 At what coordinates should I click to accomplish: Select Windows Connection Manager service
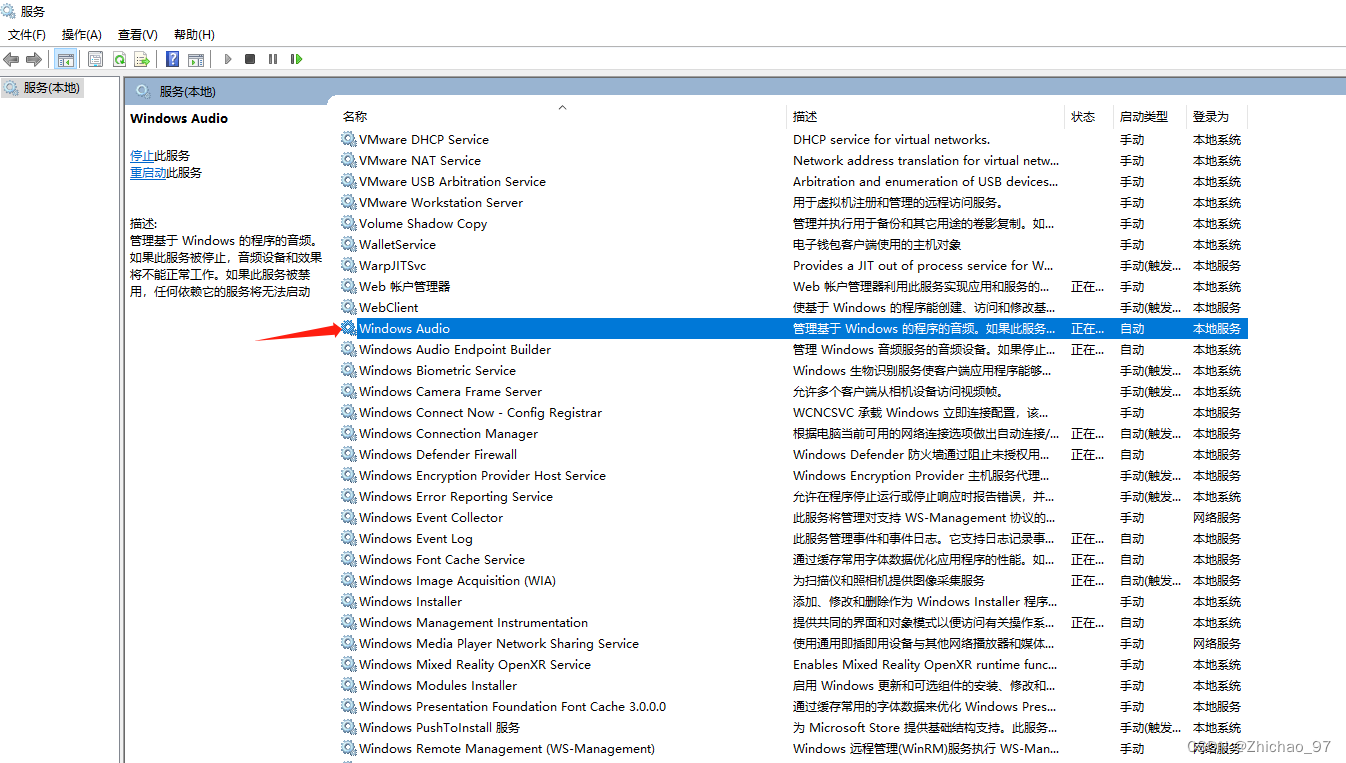coord(793,433)
